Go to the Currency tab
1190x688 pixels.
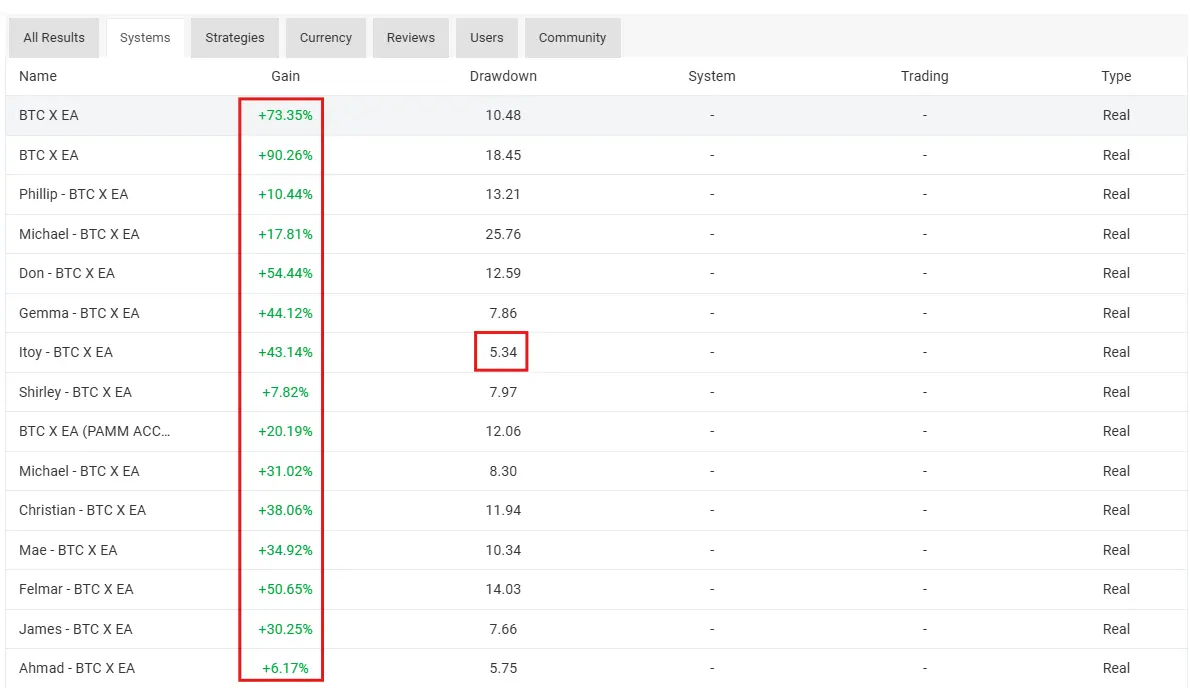pos(326,38)
